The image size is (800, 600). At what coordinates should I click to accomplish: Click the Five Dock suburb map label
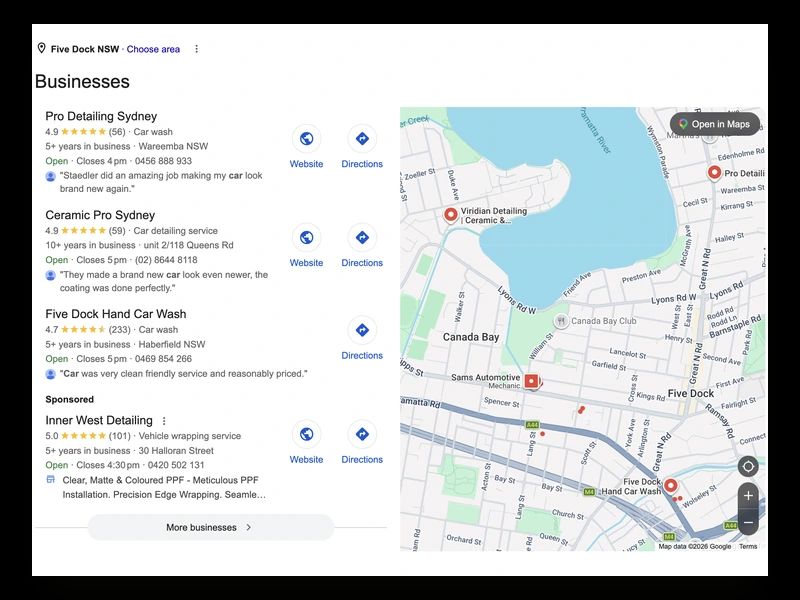pyautogui.click(x=691, y=393)
